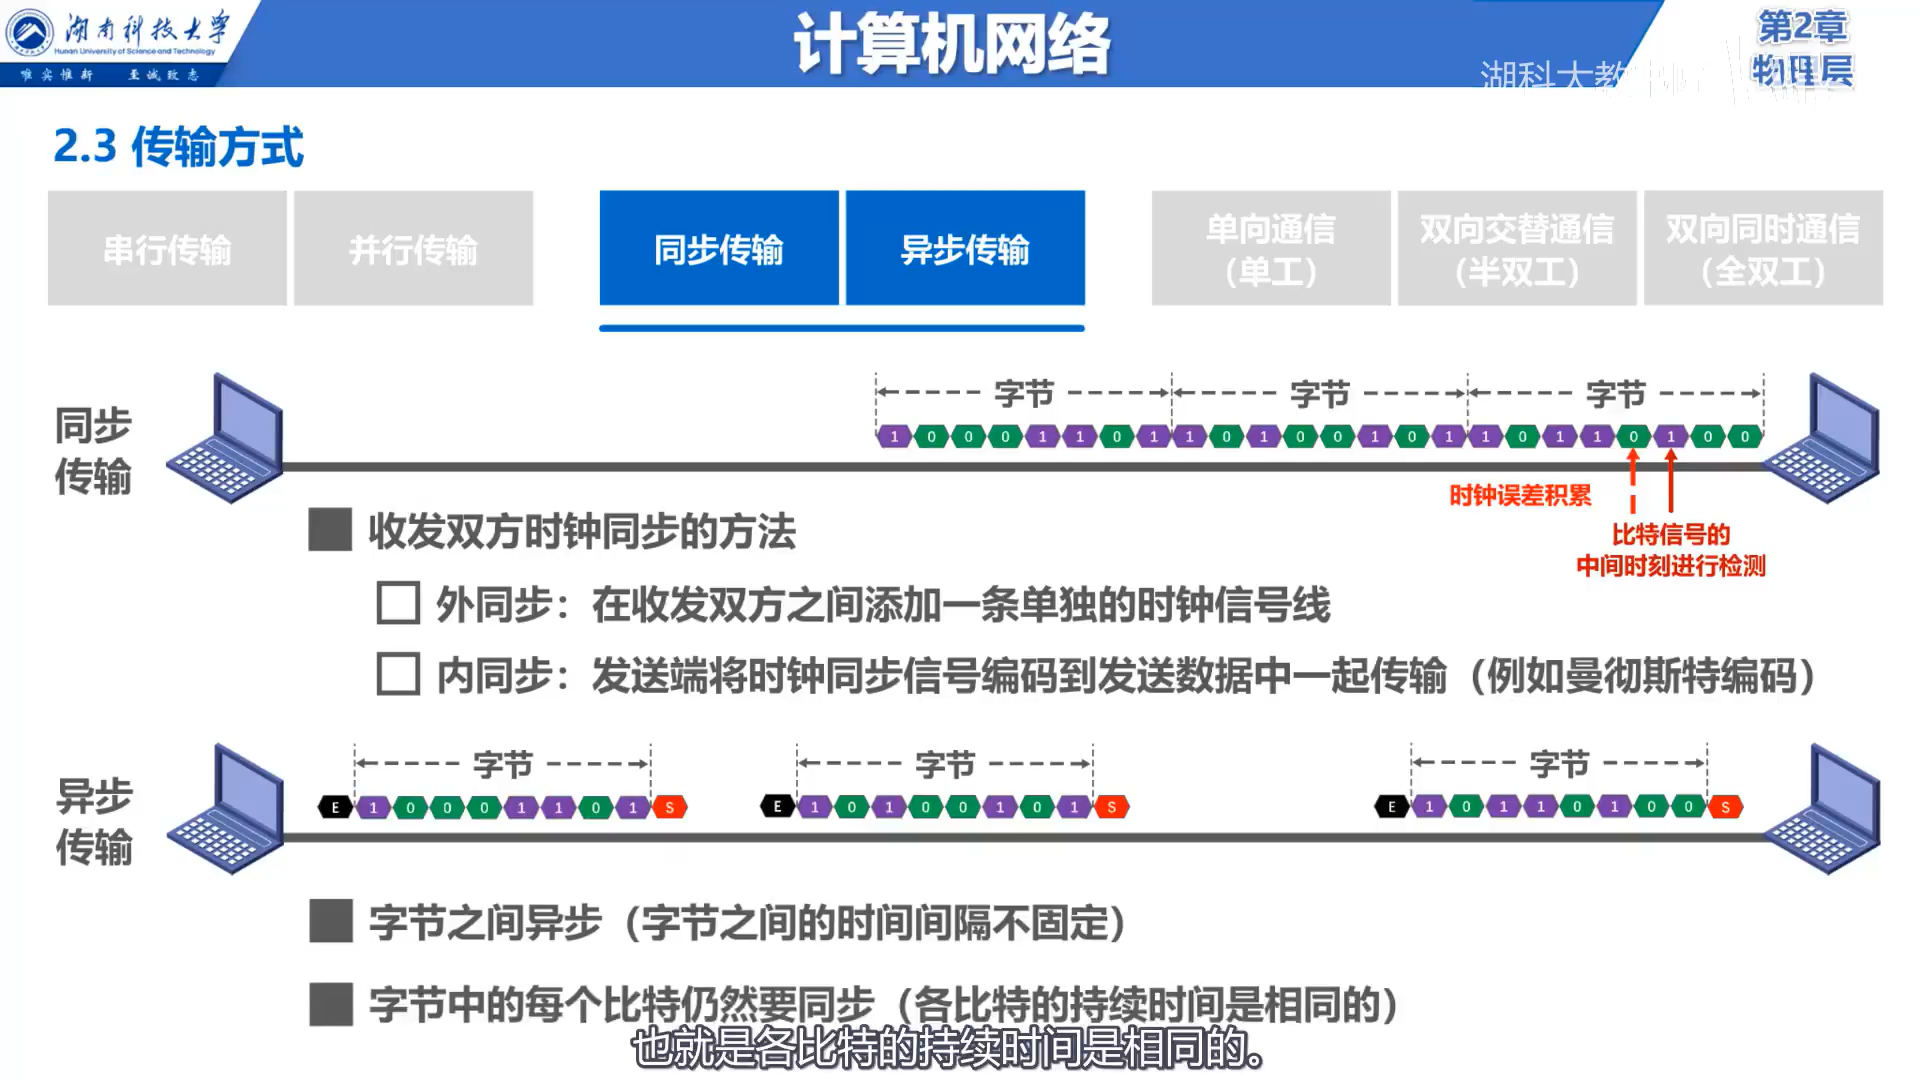Screen dimensions: 1920x1080
Task: Tick the hollow box before 内同步
Action: coord(398,674)
